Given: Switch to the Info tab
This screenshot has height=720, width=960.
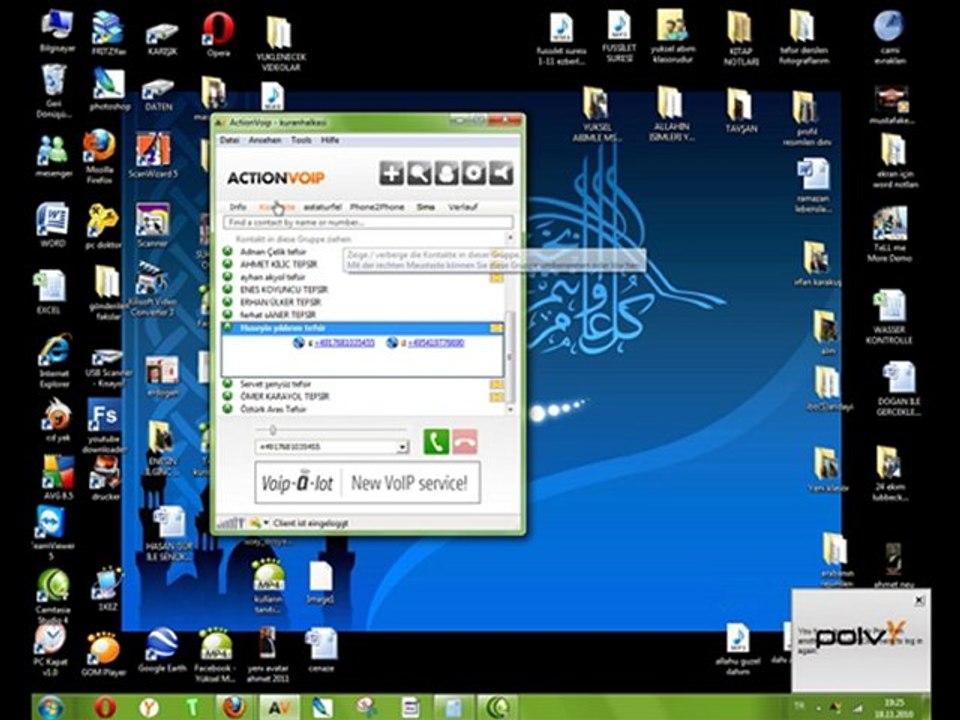Looking at the screenshot, I should point(238,207).
